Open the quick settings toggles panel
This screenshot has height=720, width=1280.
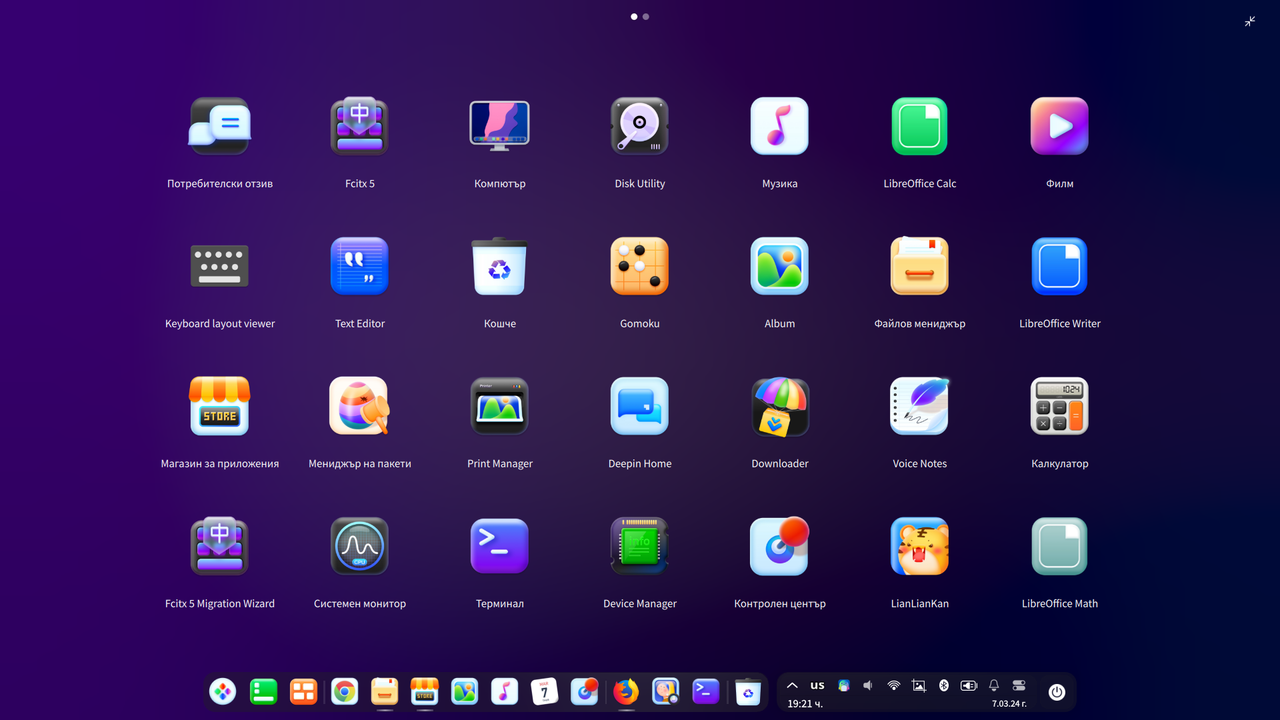click(x=1019, y=685)
